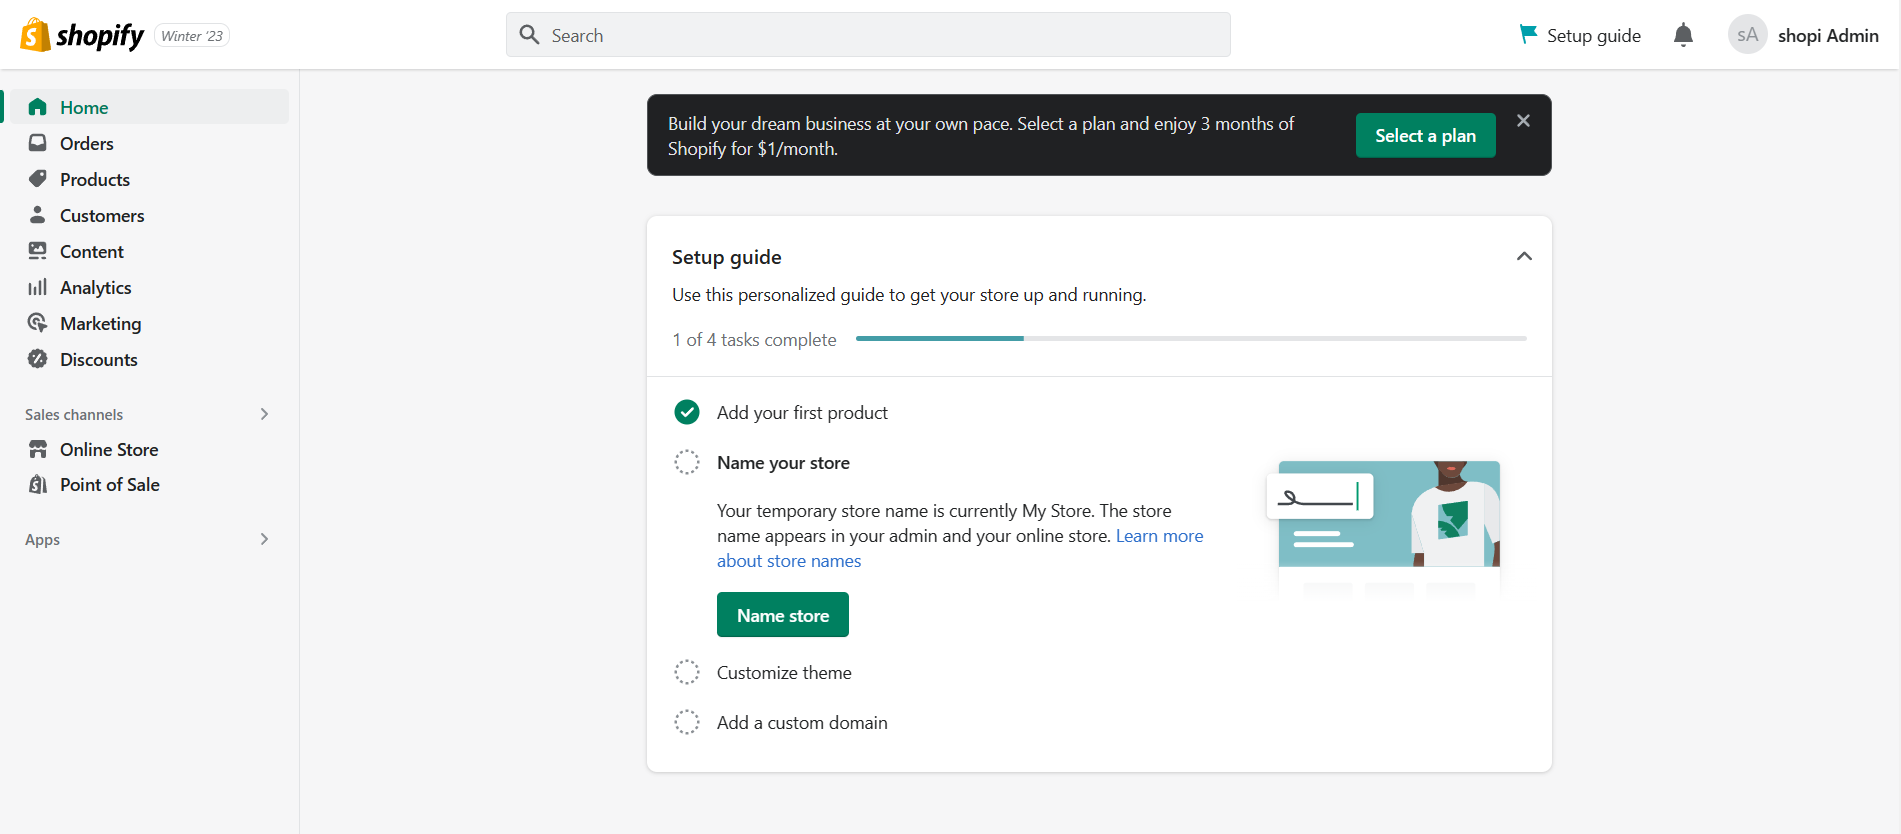Click the Select a plan button
Image resolution: width=1901 pixels, height=834 pixels.
(x=1425, y=135)
